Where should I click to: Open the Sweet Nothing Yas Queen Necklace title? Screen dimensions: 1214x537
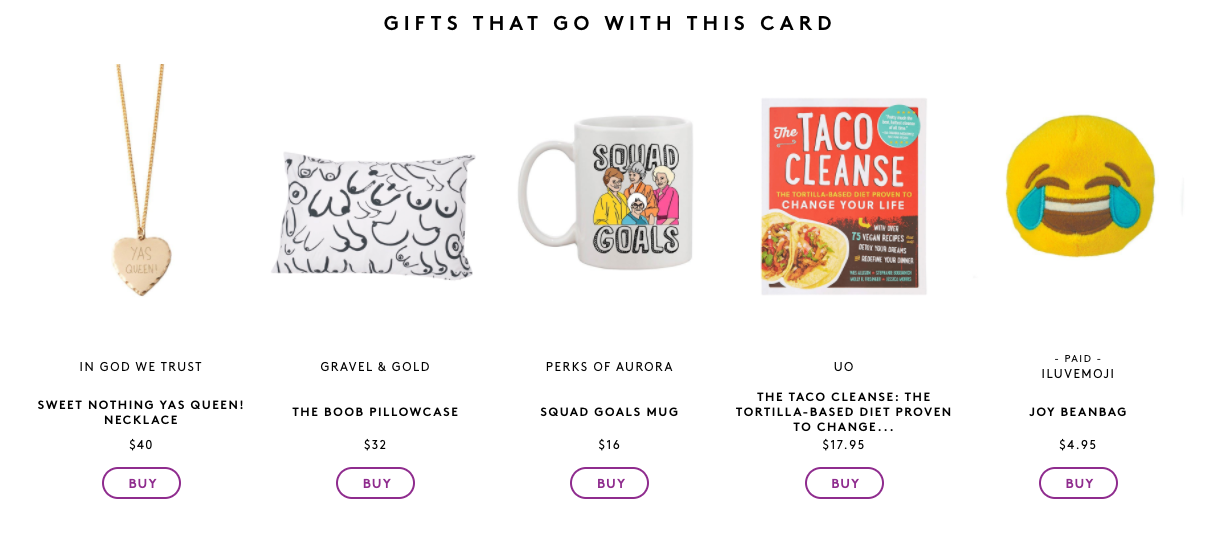(141, 412)
